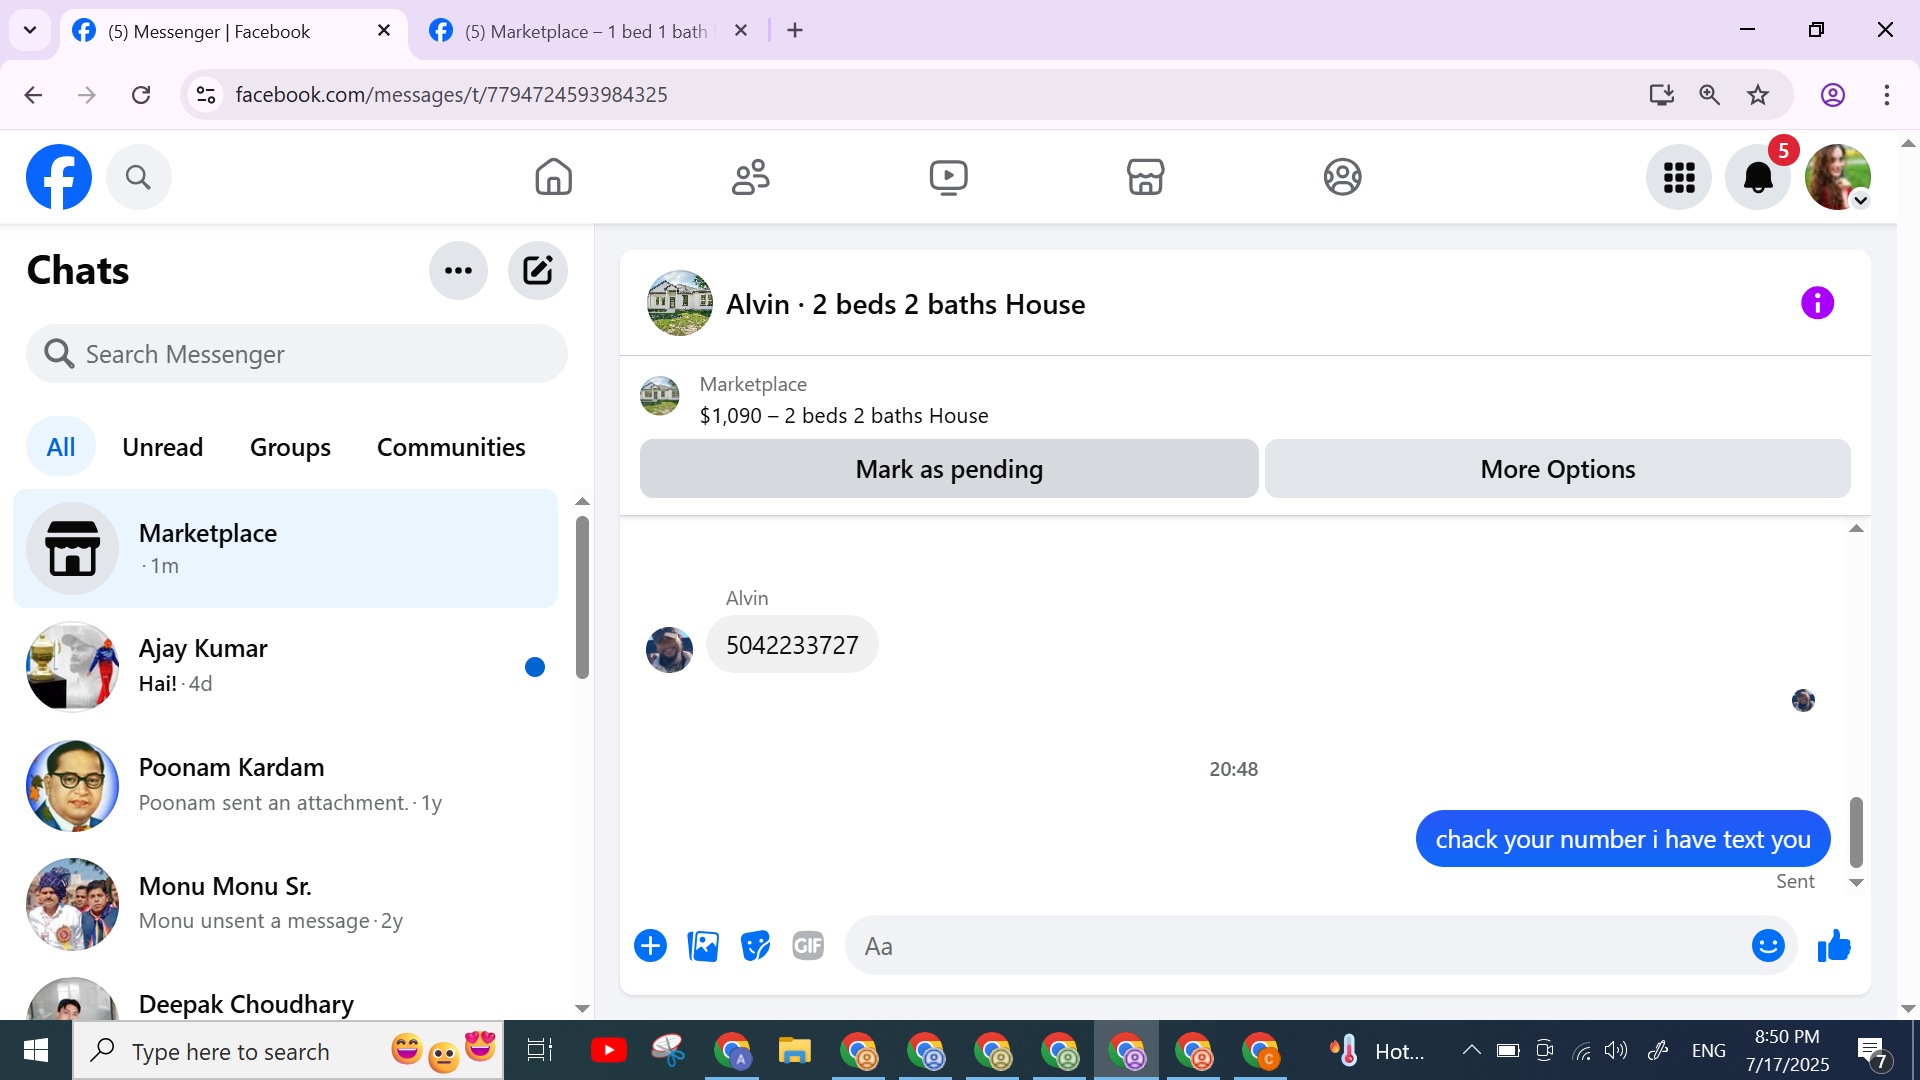Open the Notifications bell
Image resolution: width=1920 pixels, height=1080 pixels.
click(1758, 177)
